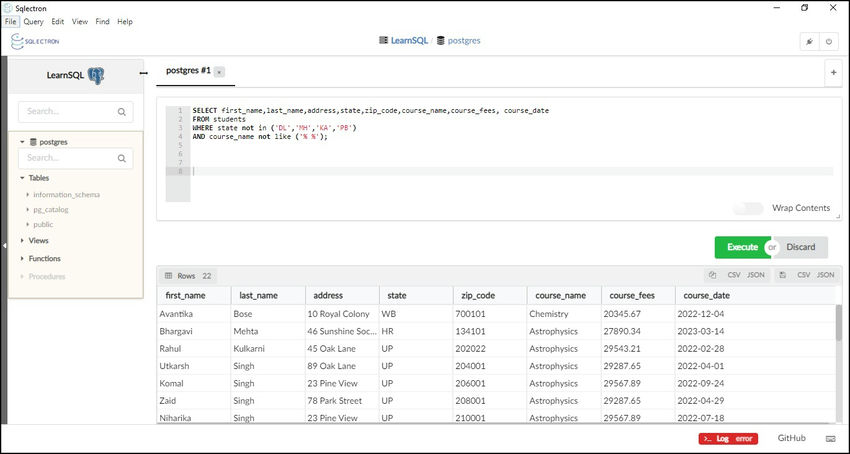
Task: Click the LearnSQL breadcrumb link
Action: [x=409, y=41]
